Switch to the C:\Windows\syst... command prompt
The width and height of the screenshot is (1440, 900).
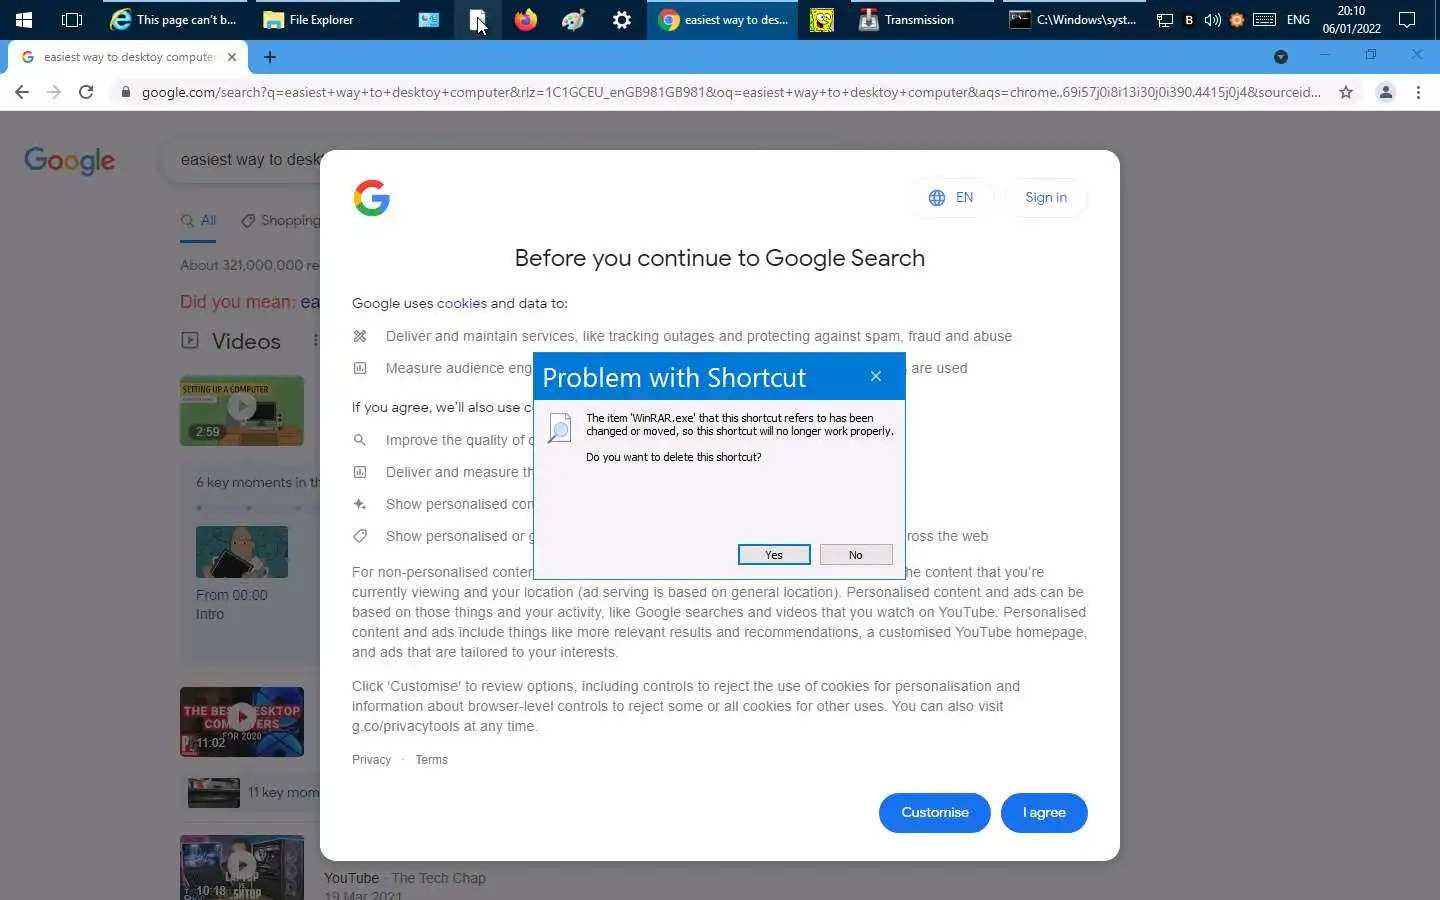tap(1072, 19)
